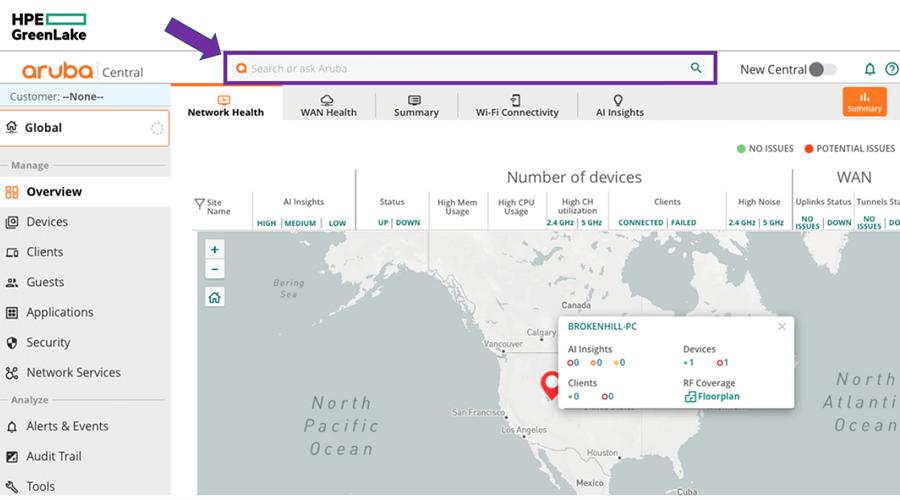Open the AI Insights tab
The height and width of the screenshot is (500, 900).
619,105
